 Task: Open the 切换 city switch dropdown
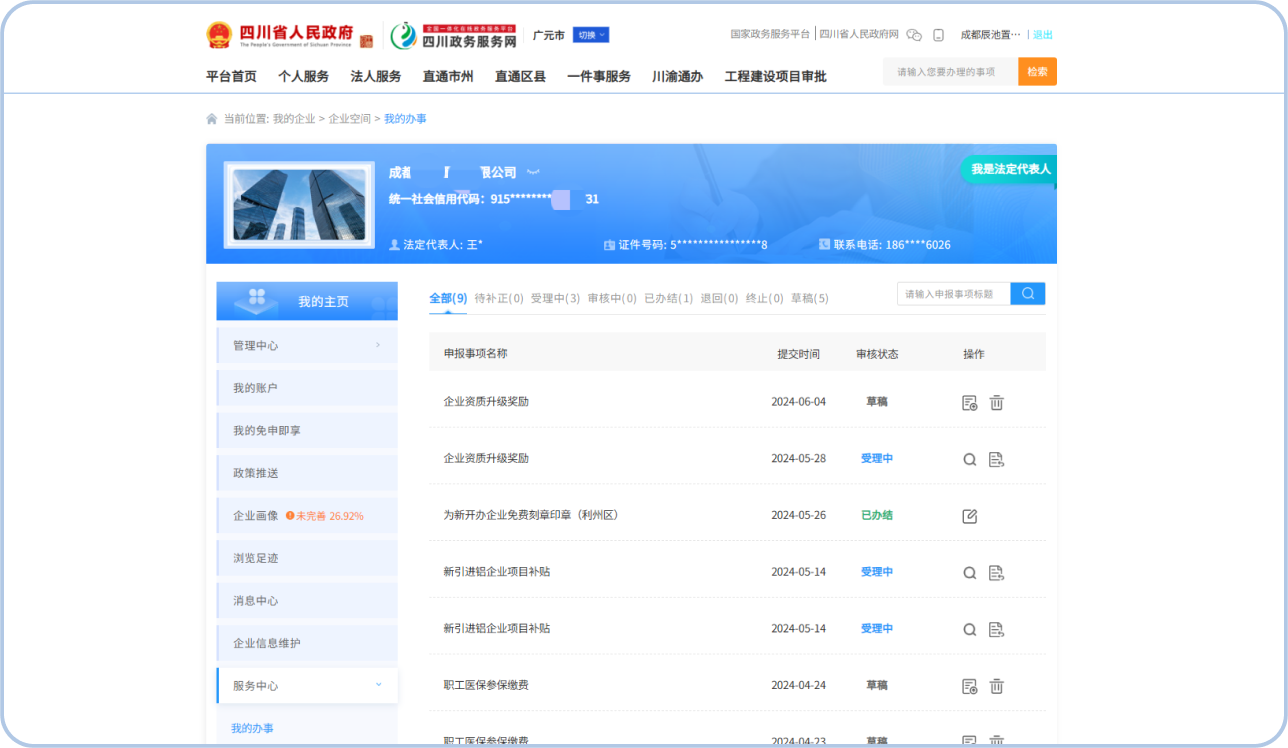(x=590, y=35)
